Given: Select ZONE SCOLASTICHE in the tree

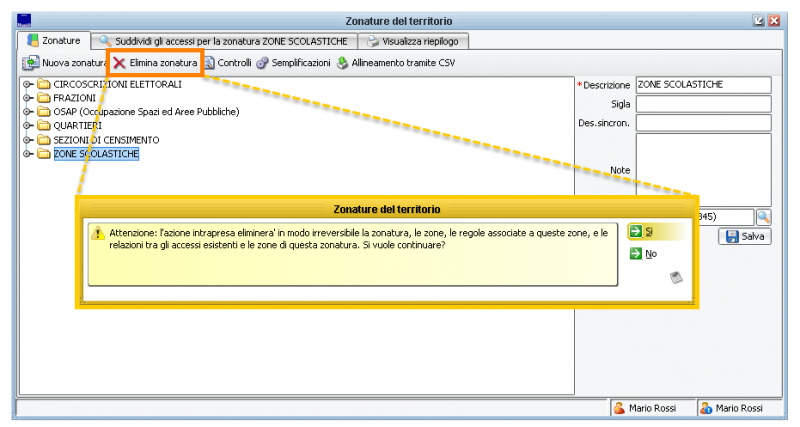Looking at the screenshot, I should click(x=96, y=154).
